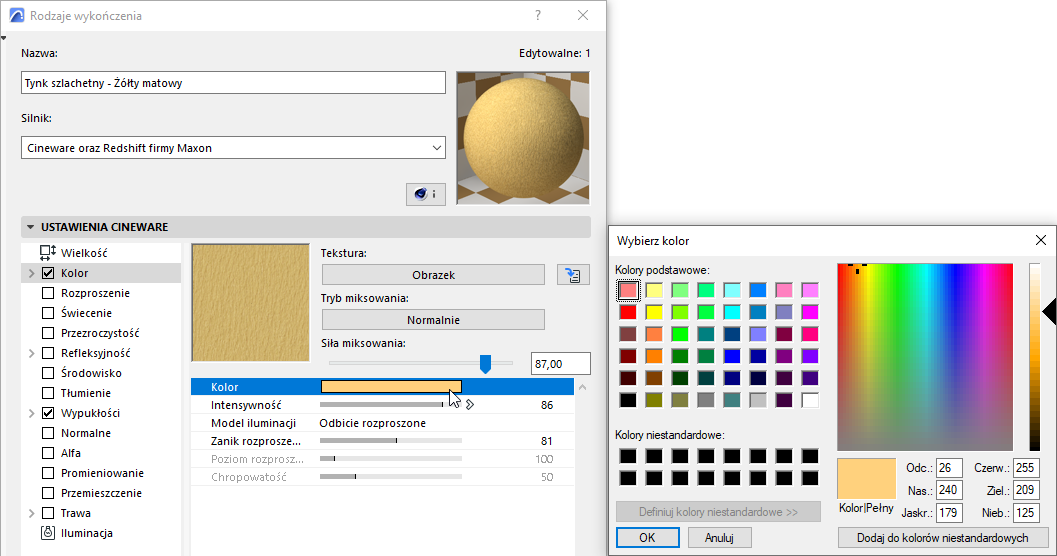The height and width of the screenshot is (556, 1057).
Task: Click the Siła miksowania slider handle
Action: point(485,363)
